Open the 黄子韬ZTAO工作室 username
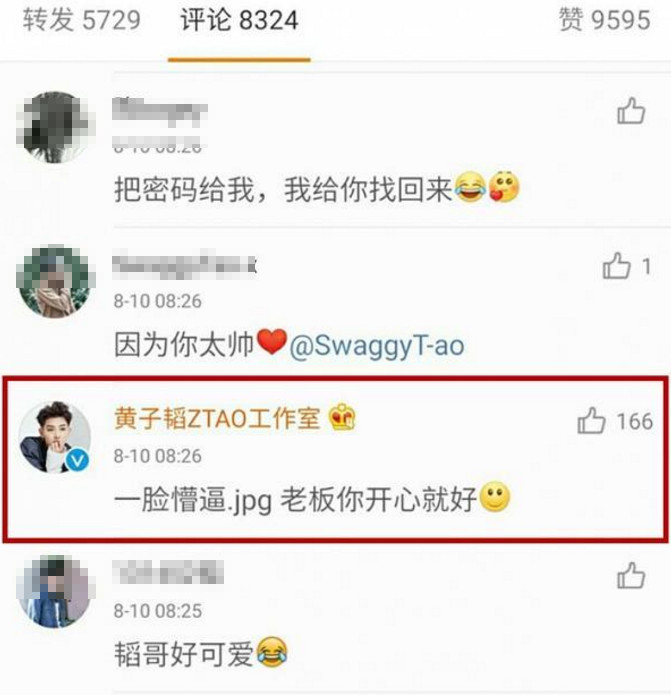Image resolution: width=671 pixels, height=695 pixels. 217,418
